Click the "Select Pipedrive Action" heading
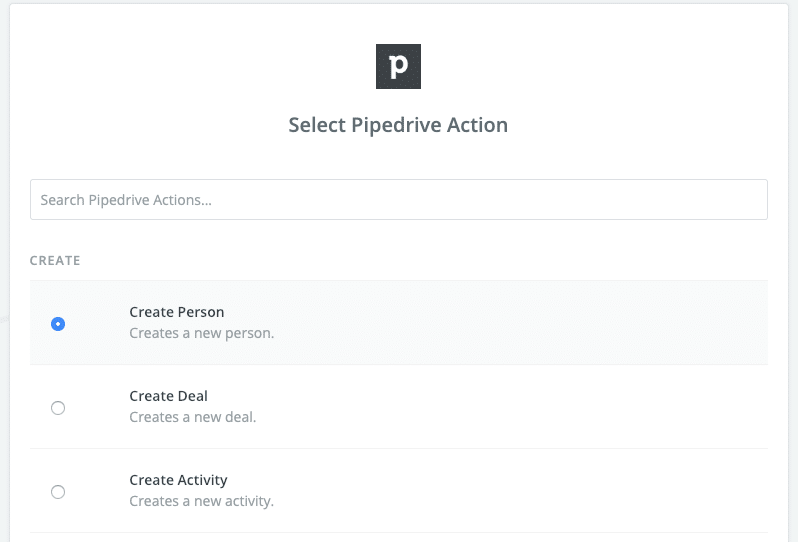 [x=398, y=125]
